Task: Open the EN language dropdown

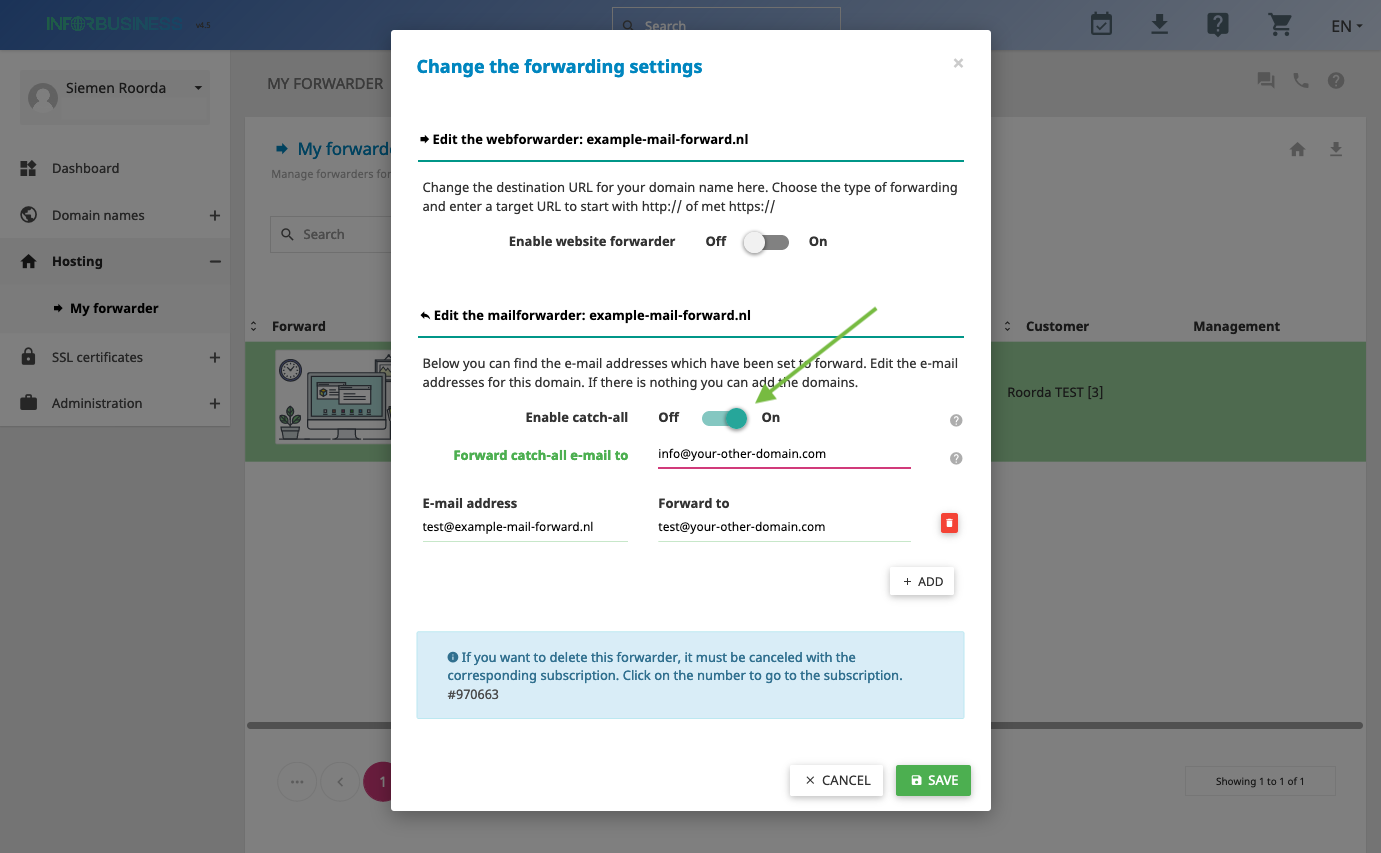Action: click(x=1347, y=26)
